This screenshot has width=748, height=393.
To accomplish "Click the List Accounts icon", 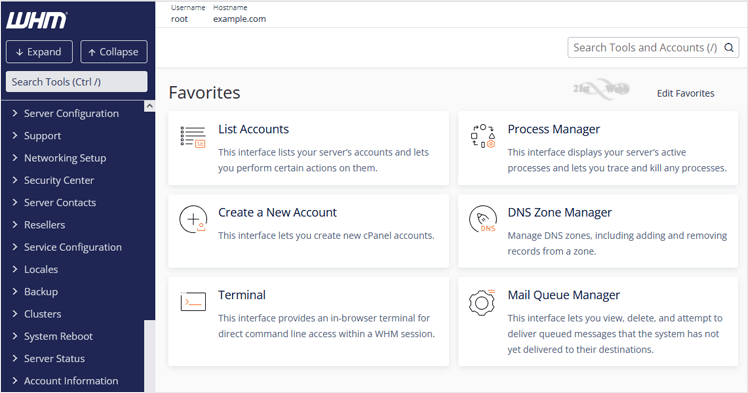I will coord(193,137).
